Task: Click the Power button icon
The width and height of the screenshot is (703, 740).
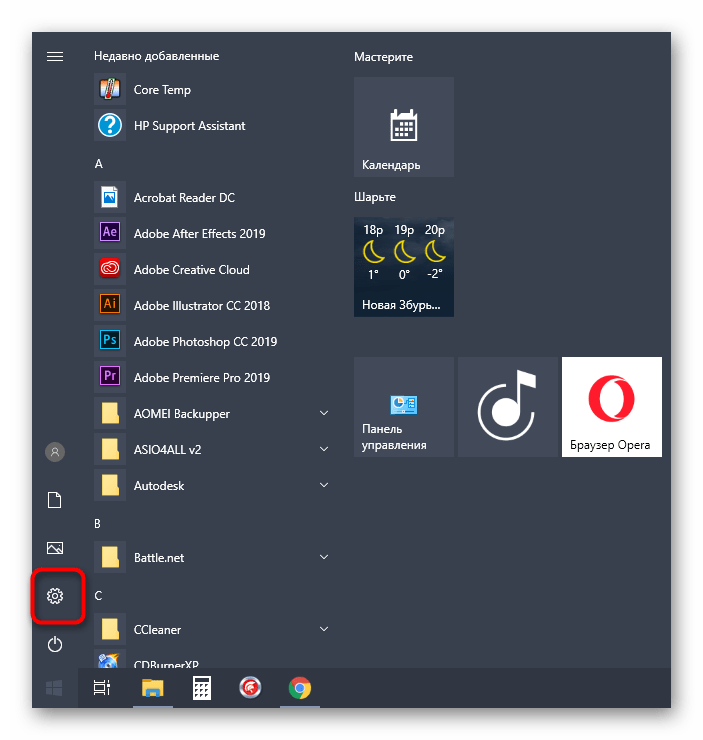Action: [x=55, y=644]
